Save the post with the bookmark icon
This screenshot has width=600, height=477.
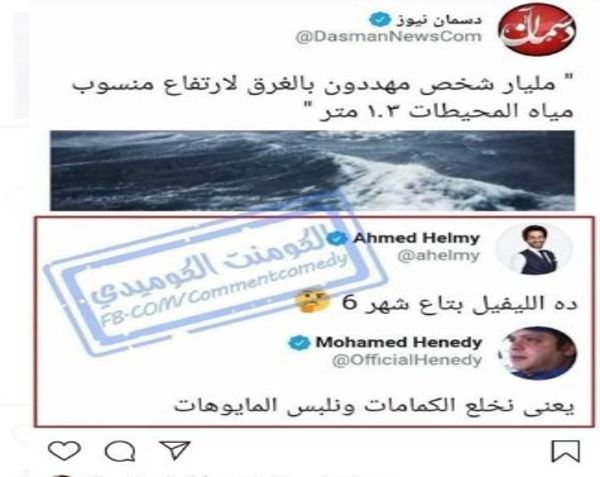point(565,451)
